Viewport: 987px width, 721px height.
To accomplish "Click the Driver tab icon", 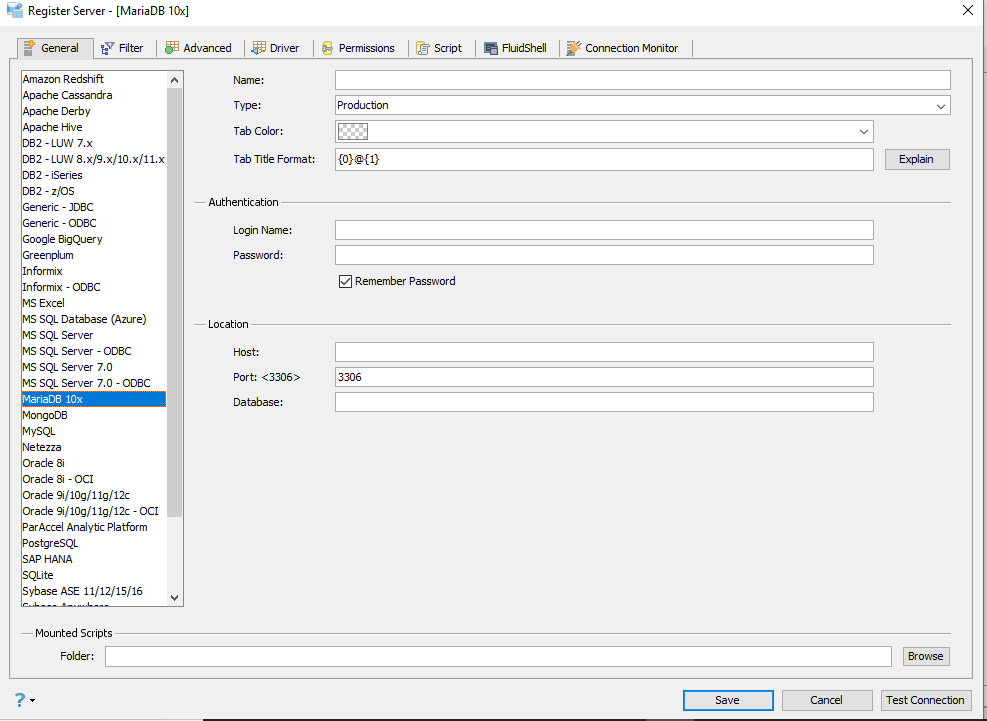I will tap(259, 48).
